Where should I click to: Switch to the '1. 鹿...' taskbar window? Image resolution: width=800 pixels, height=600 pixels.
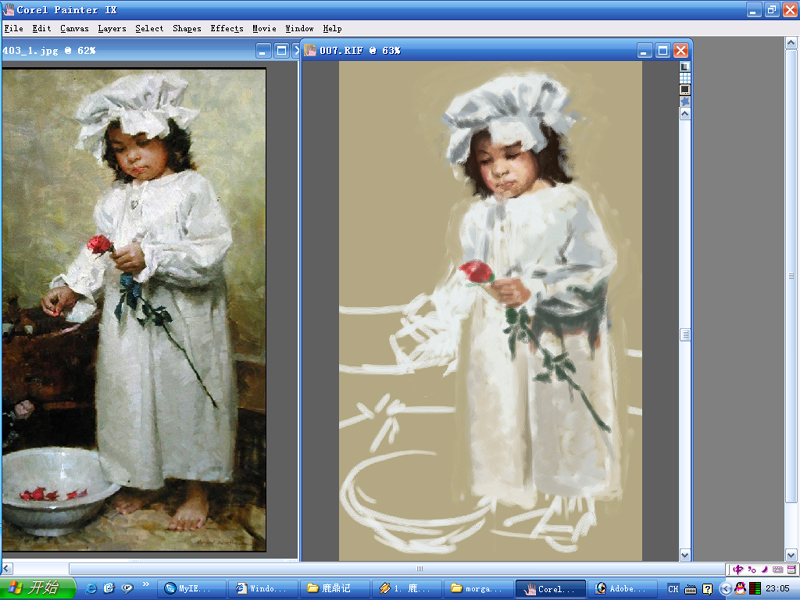(x=406, y=589)
